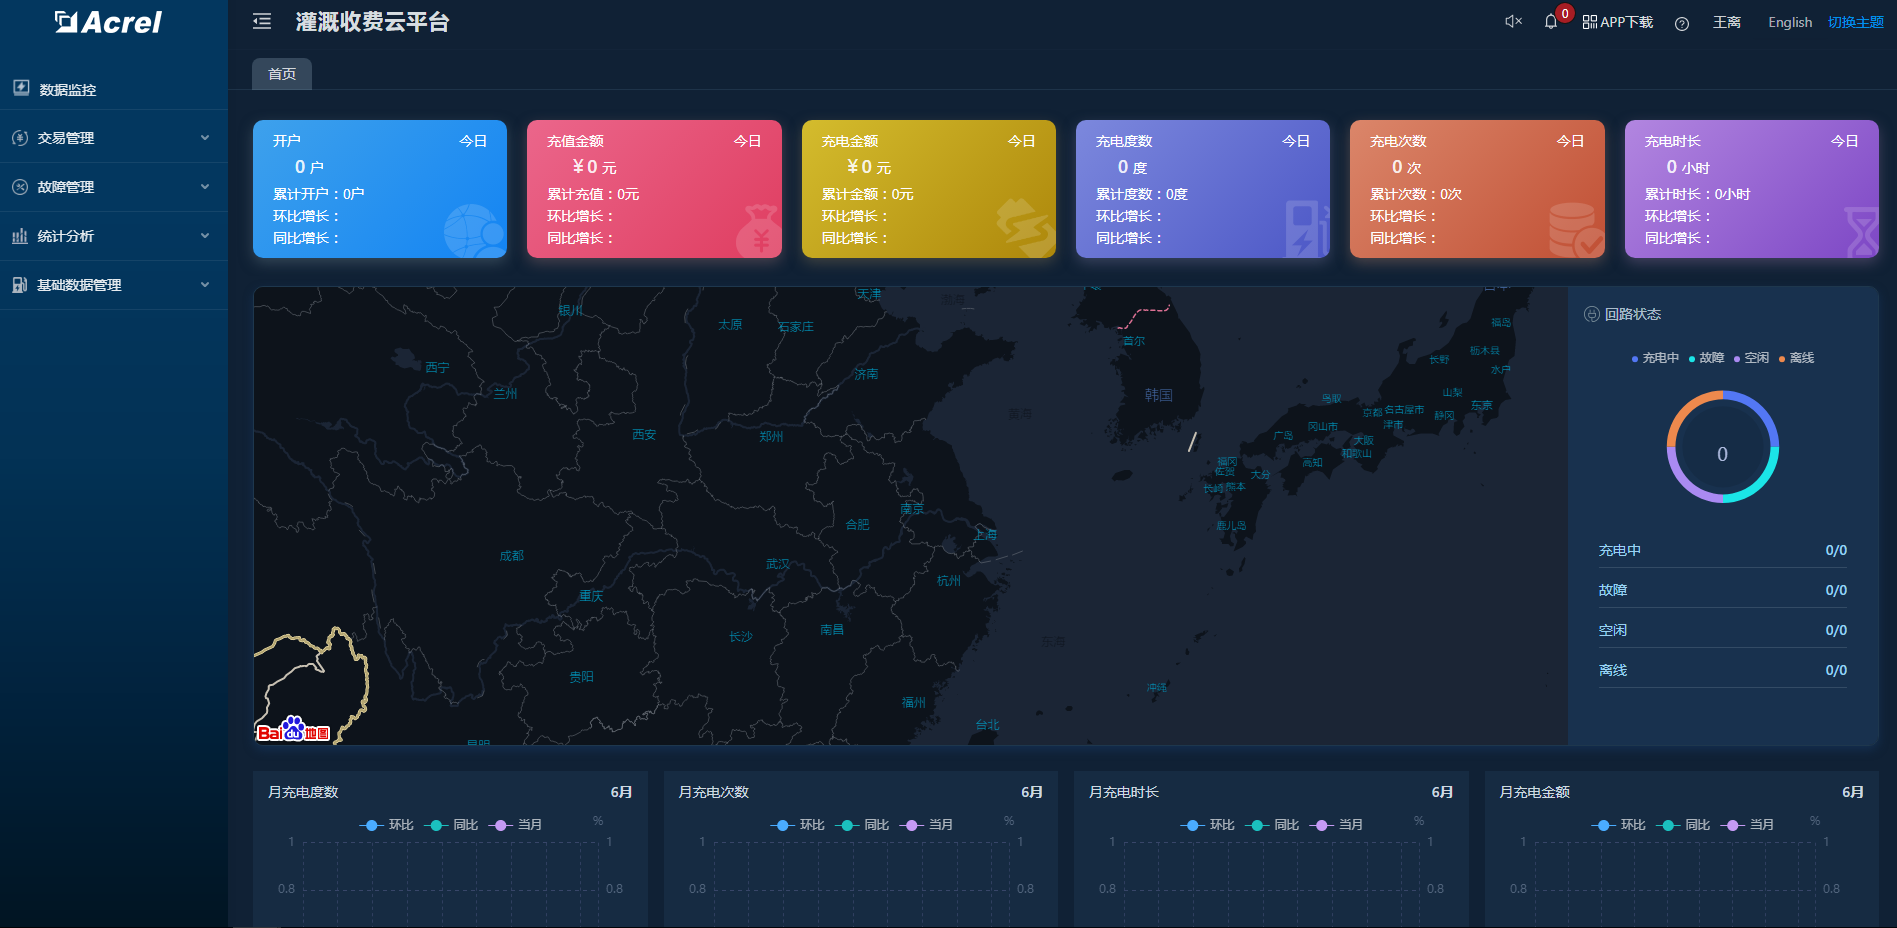Click the 交易管理 yen icon
Screen dimensions: 1897x928
click(x=20, y=138)
